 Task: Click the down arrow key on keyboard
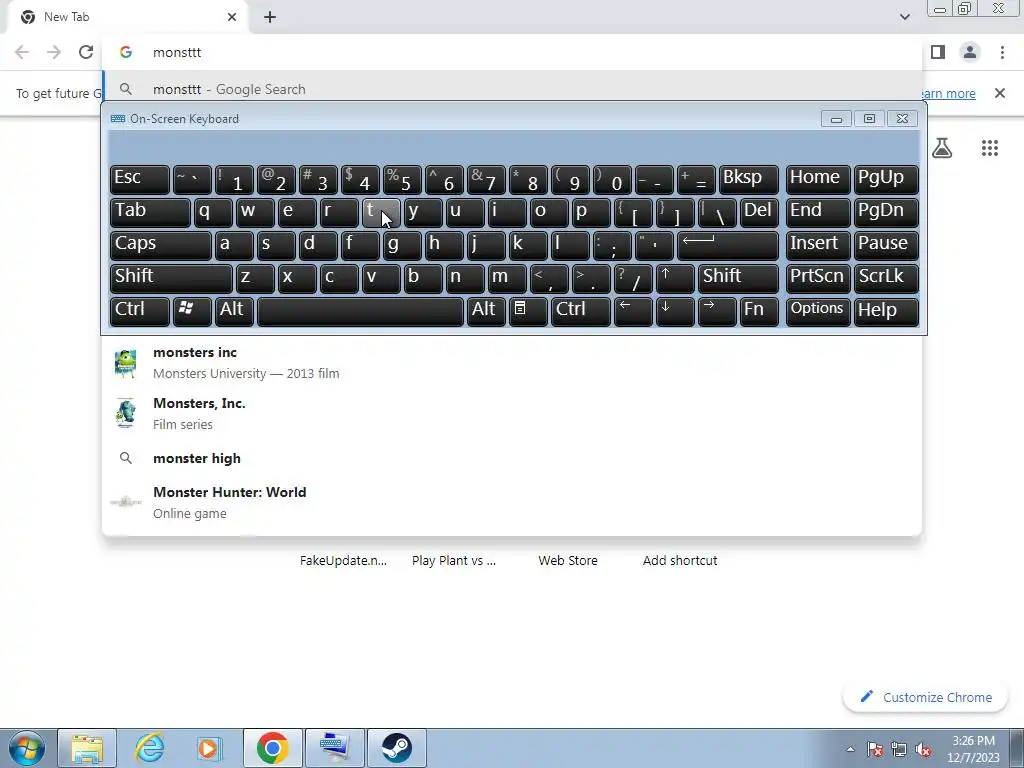pos(674,311)
